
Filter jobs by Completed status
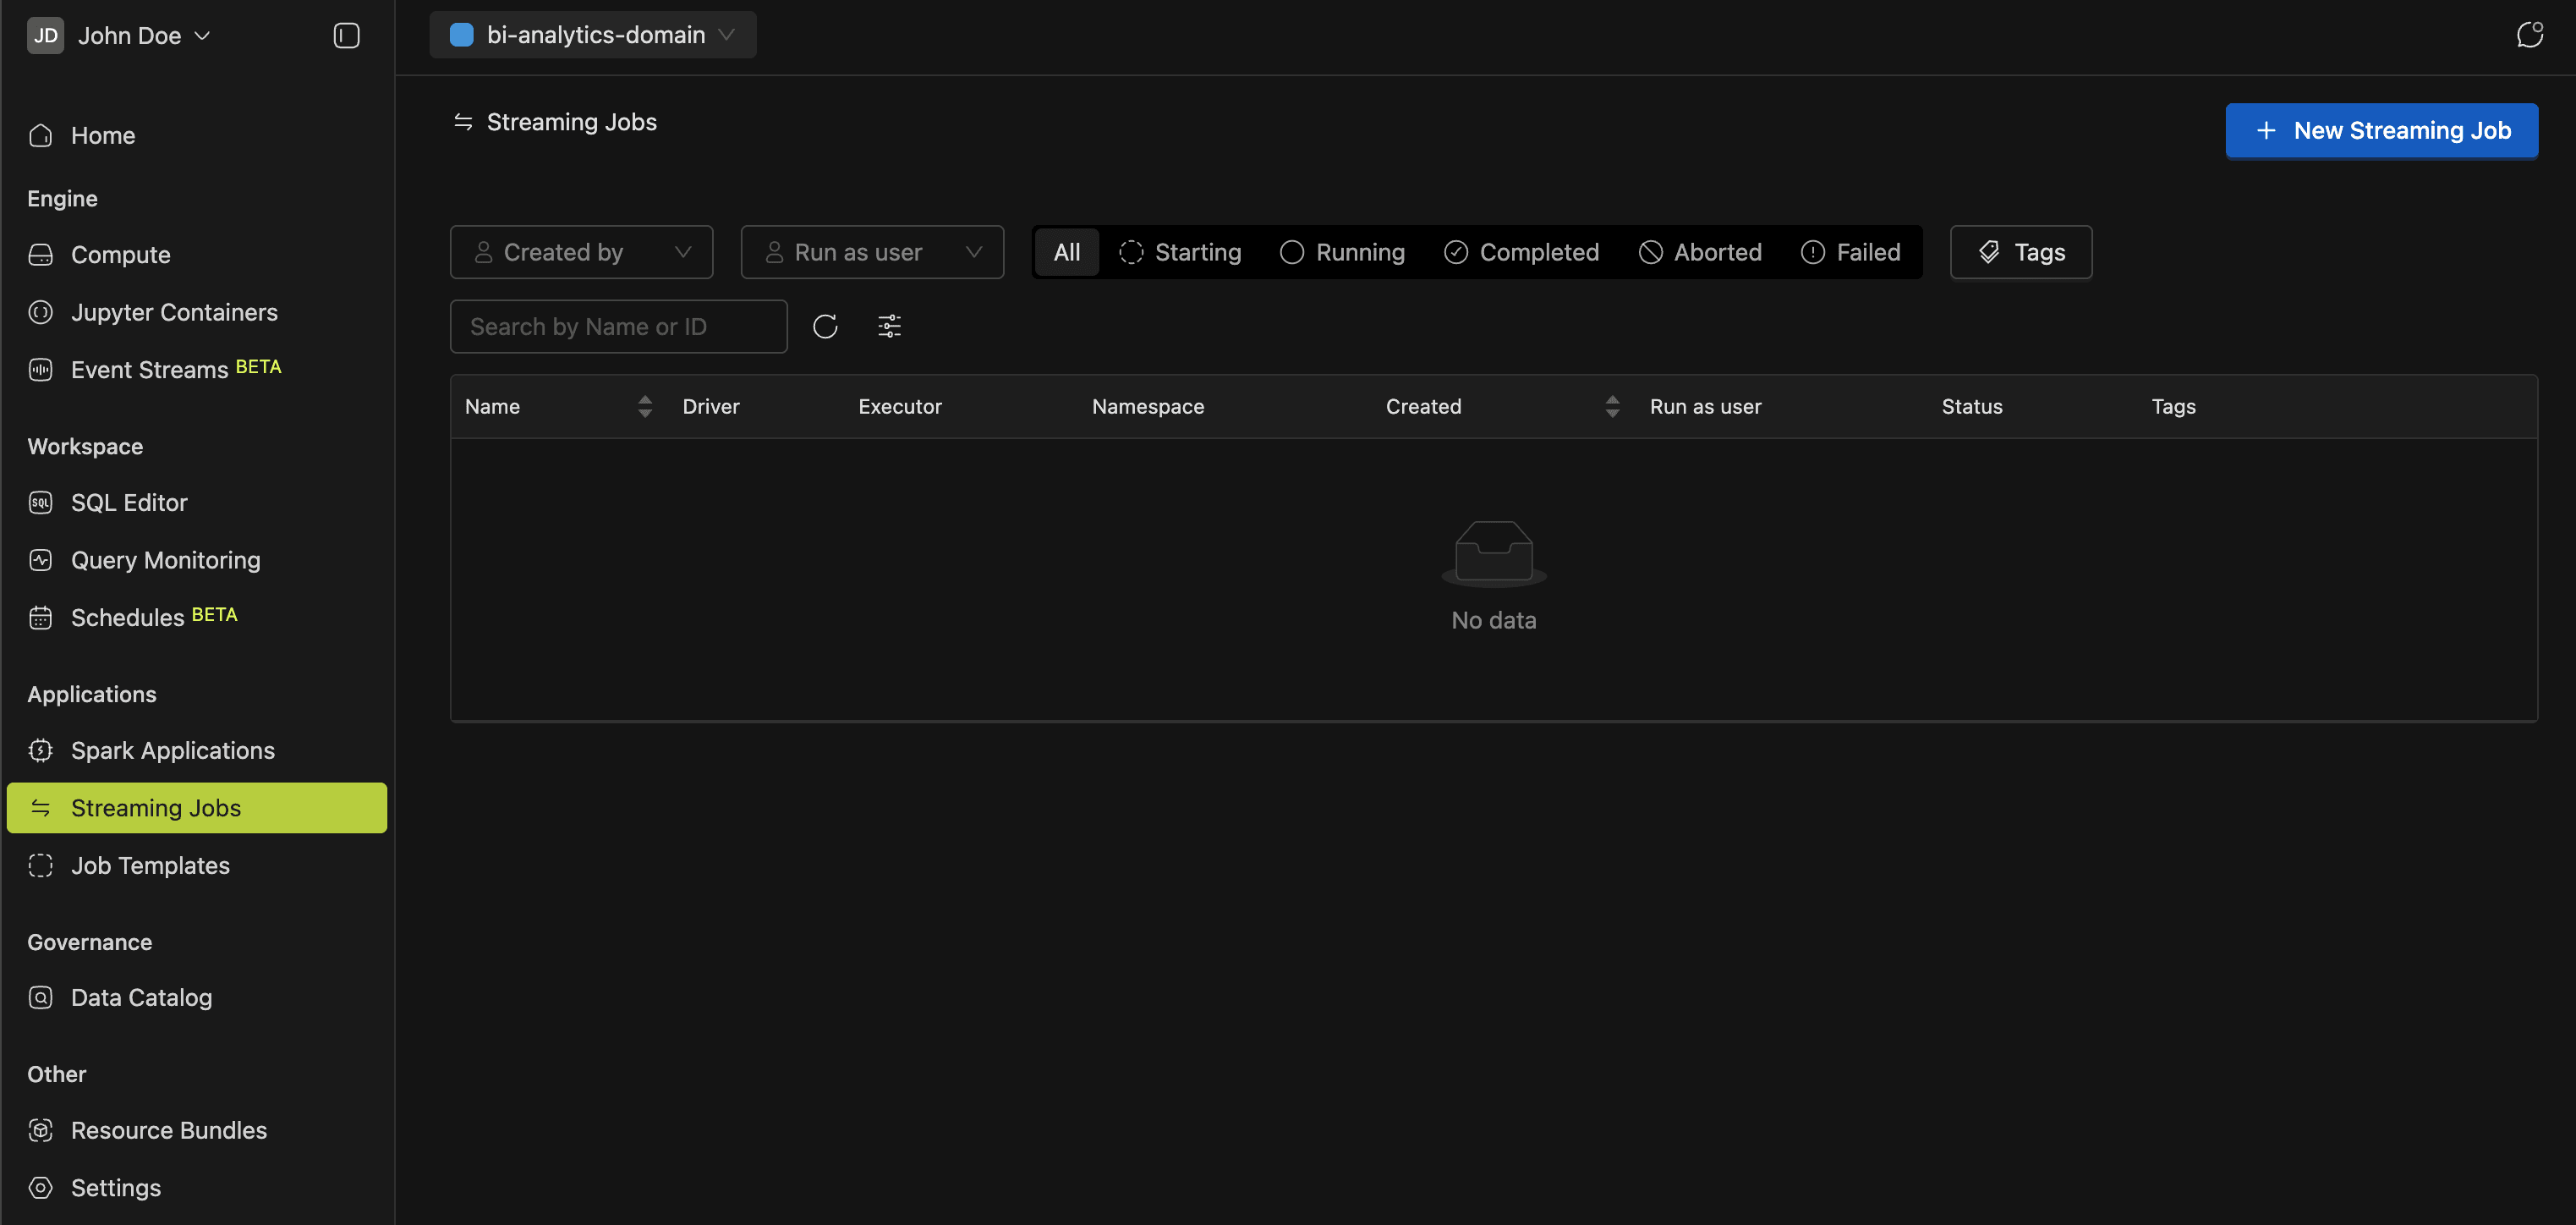click(x=1521, y=251)
